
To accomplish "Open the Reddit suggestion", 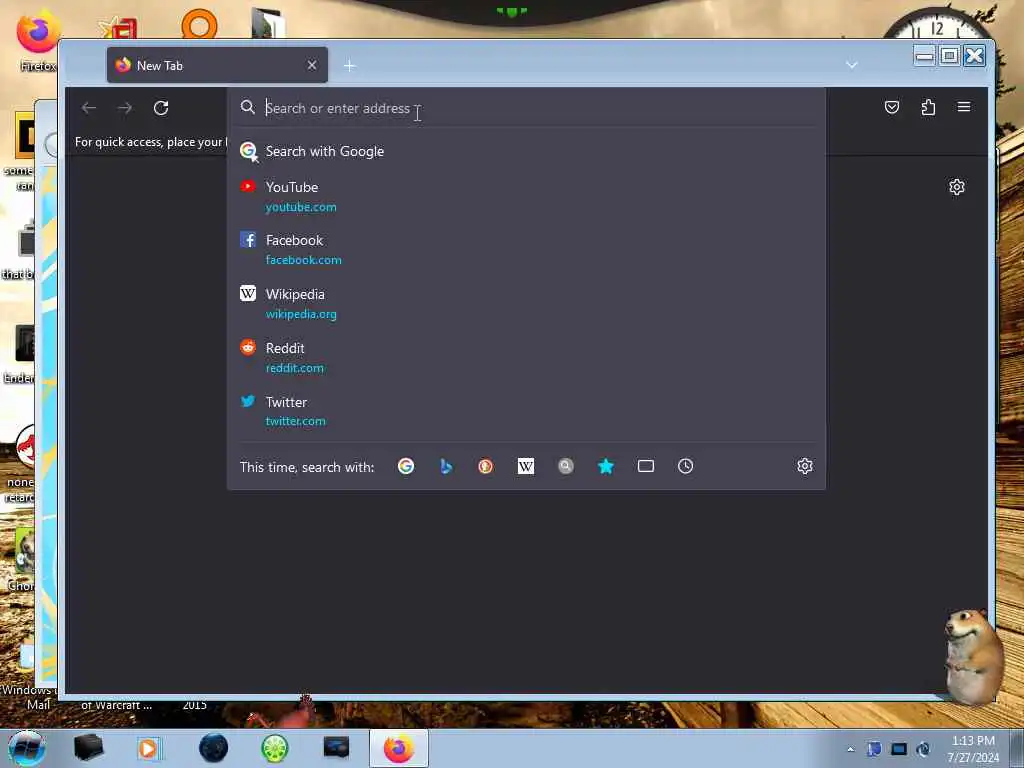I will pos(526,357).
